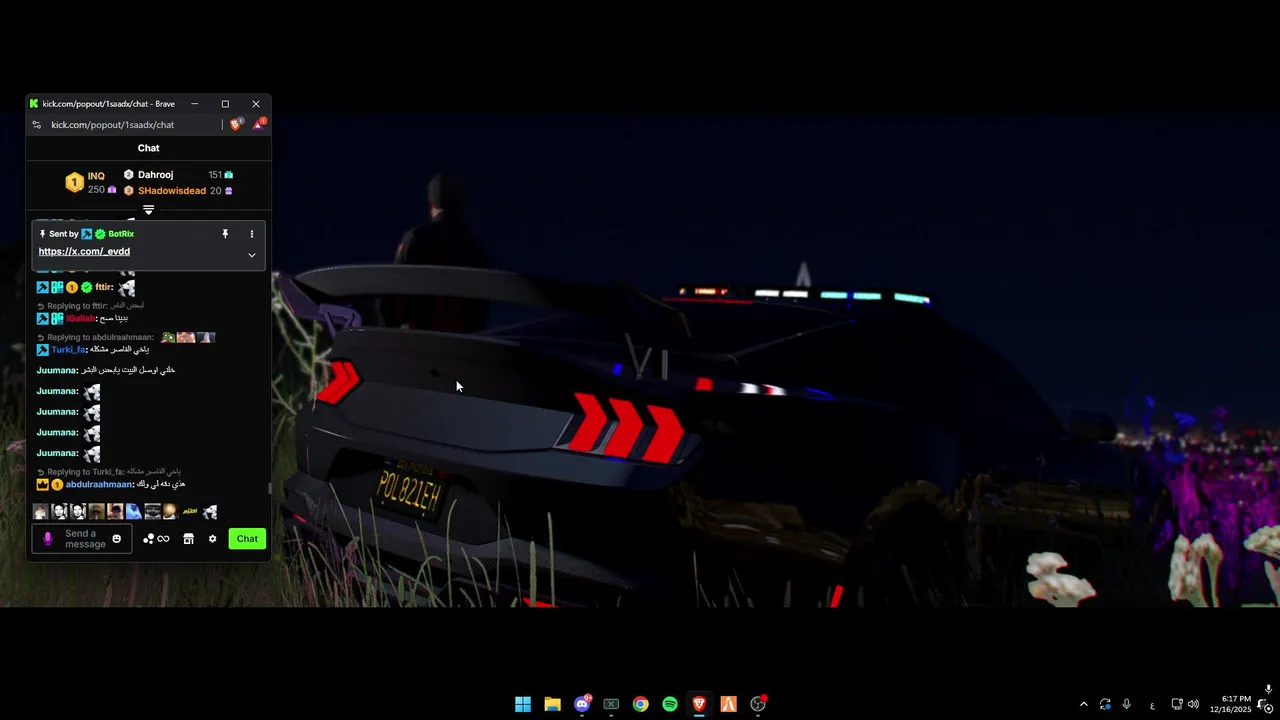Select the yellow Arabic text emote in emote row

click(190, 512)
